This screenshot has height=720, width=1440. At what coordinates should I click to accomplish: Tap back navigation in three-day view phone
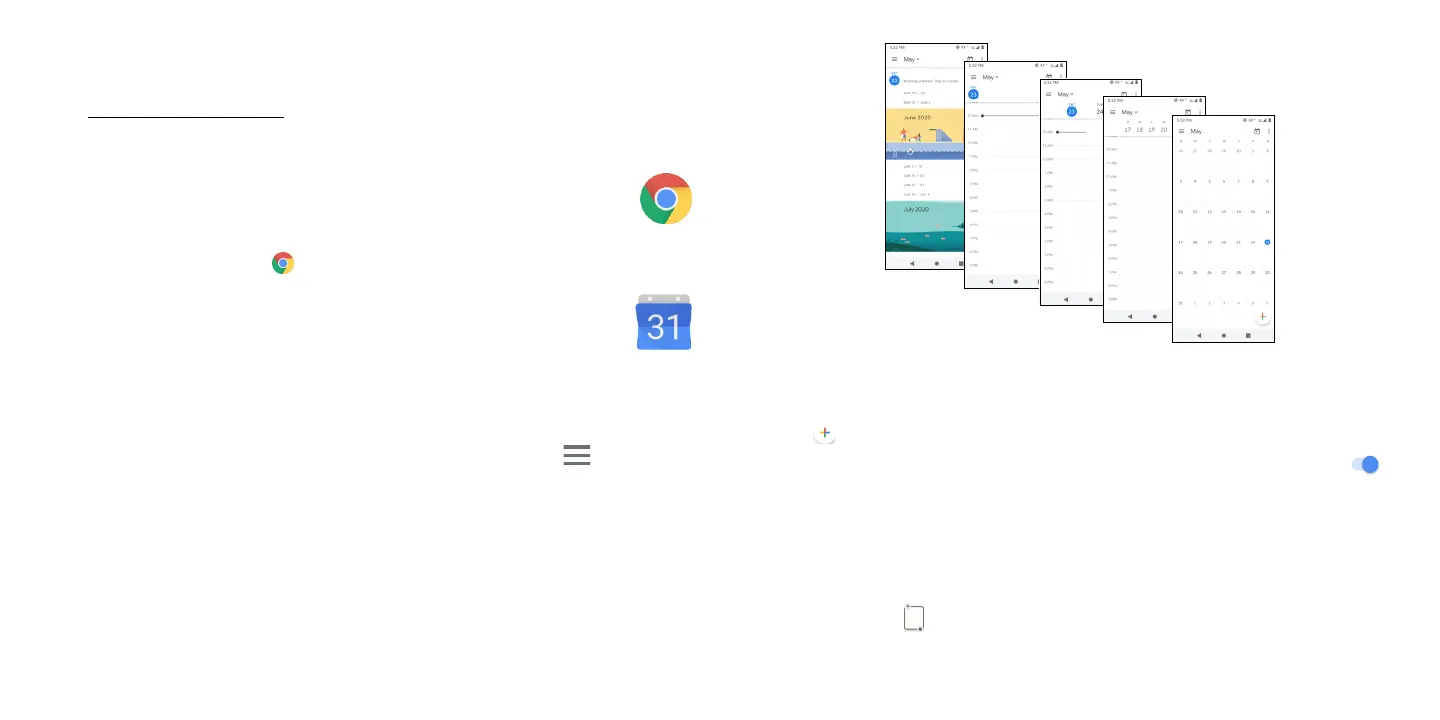1066,299
